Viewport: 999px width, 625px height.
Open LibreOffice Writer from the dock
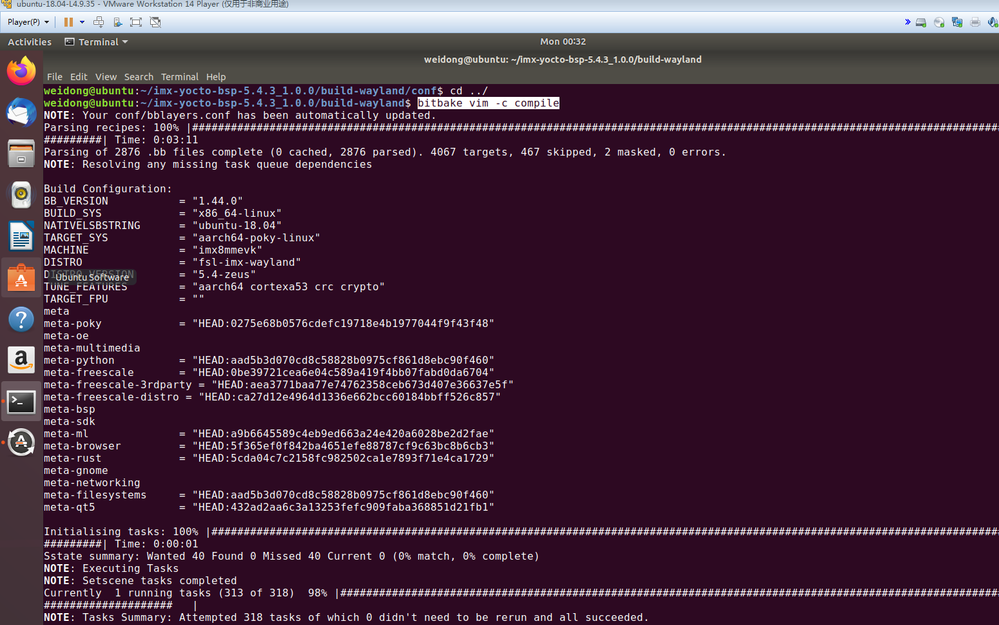tap(21, 236)
